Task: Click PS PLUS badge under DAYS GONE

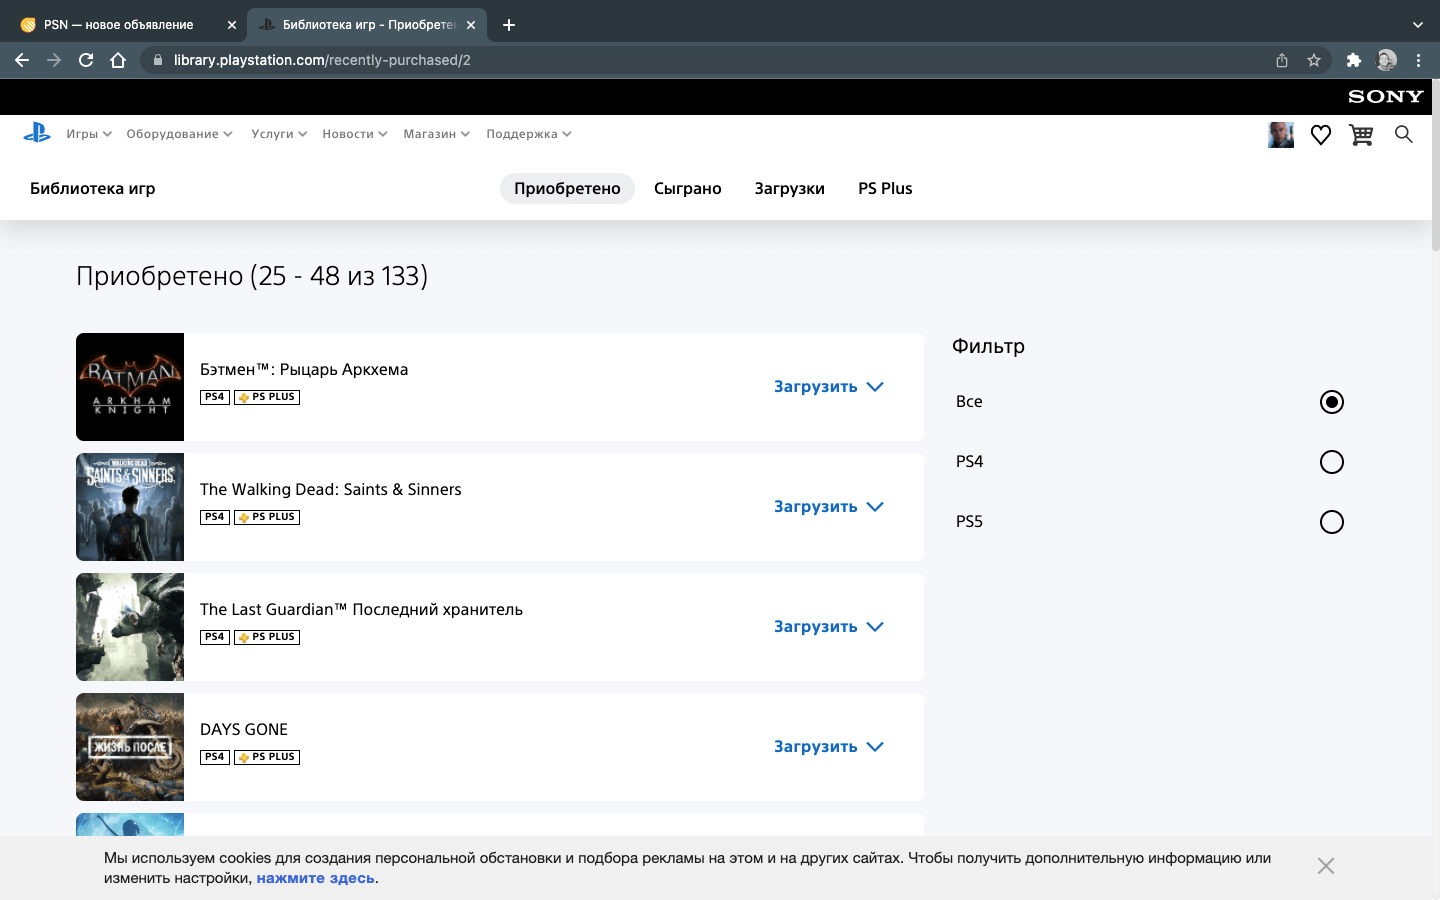Action: click(267, 757)
